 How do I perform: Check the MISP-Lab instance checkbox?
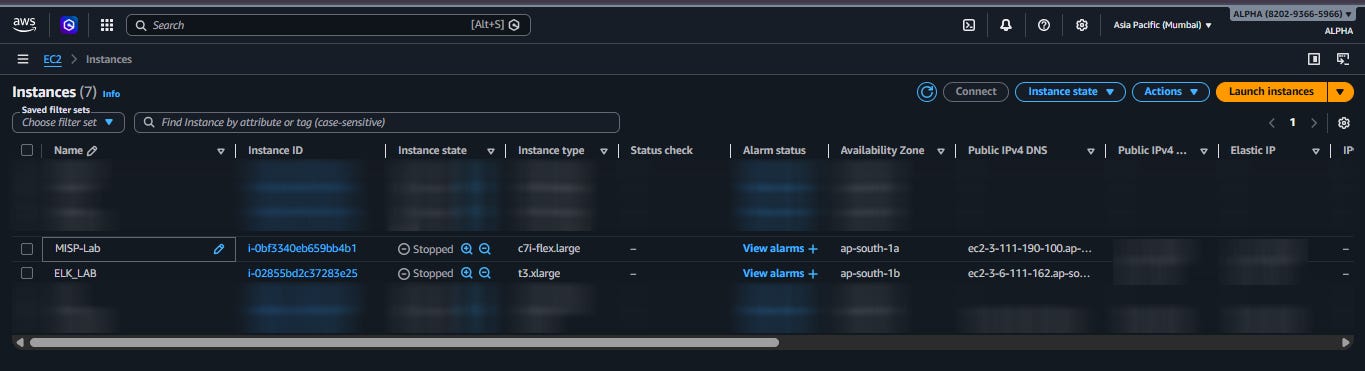click(x=27, y=249)
